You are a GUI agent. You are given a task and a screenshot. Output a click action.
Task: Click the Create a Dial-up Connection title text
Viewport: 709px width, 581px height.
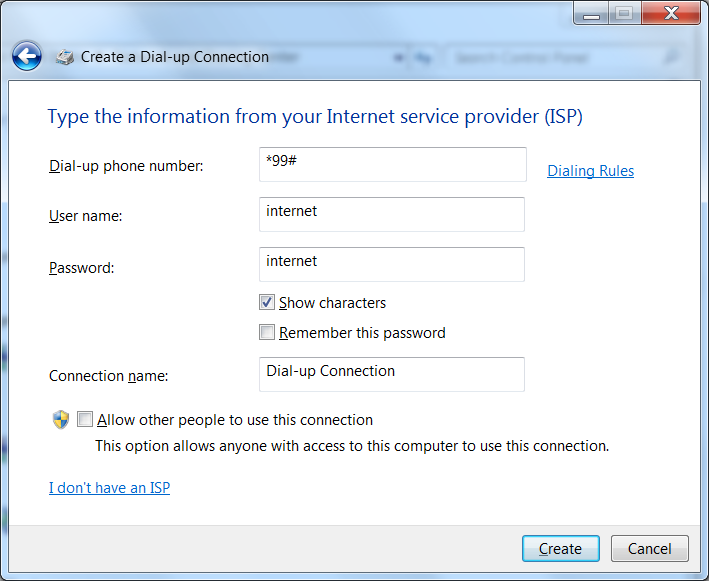click(175, 57)
